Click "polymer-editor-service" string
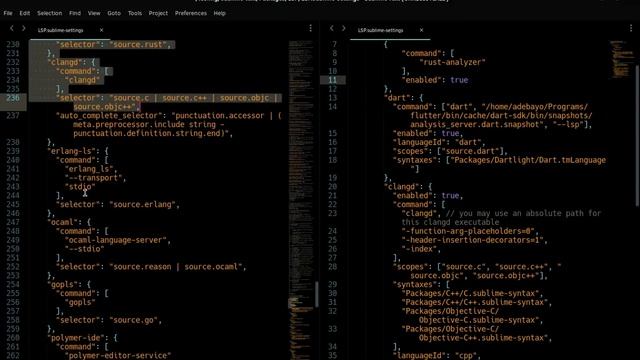The image size is (640, 360). tap(118, 356)
